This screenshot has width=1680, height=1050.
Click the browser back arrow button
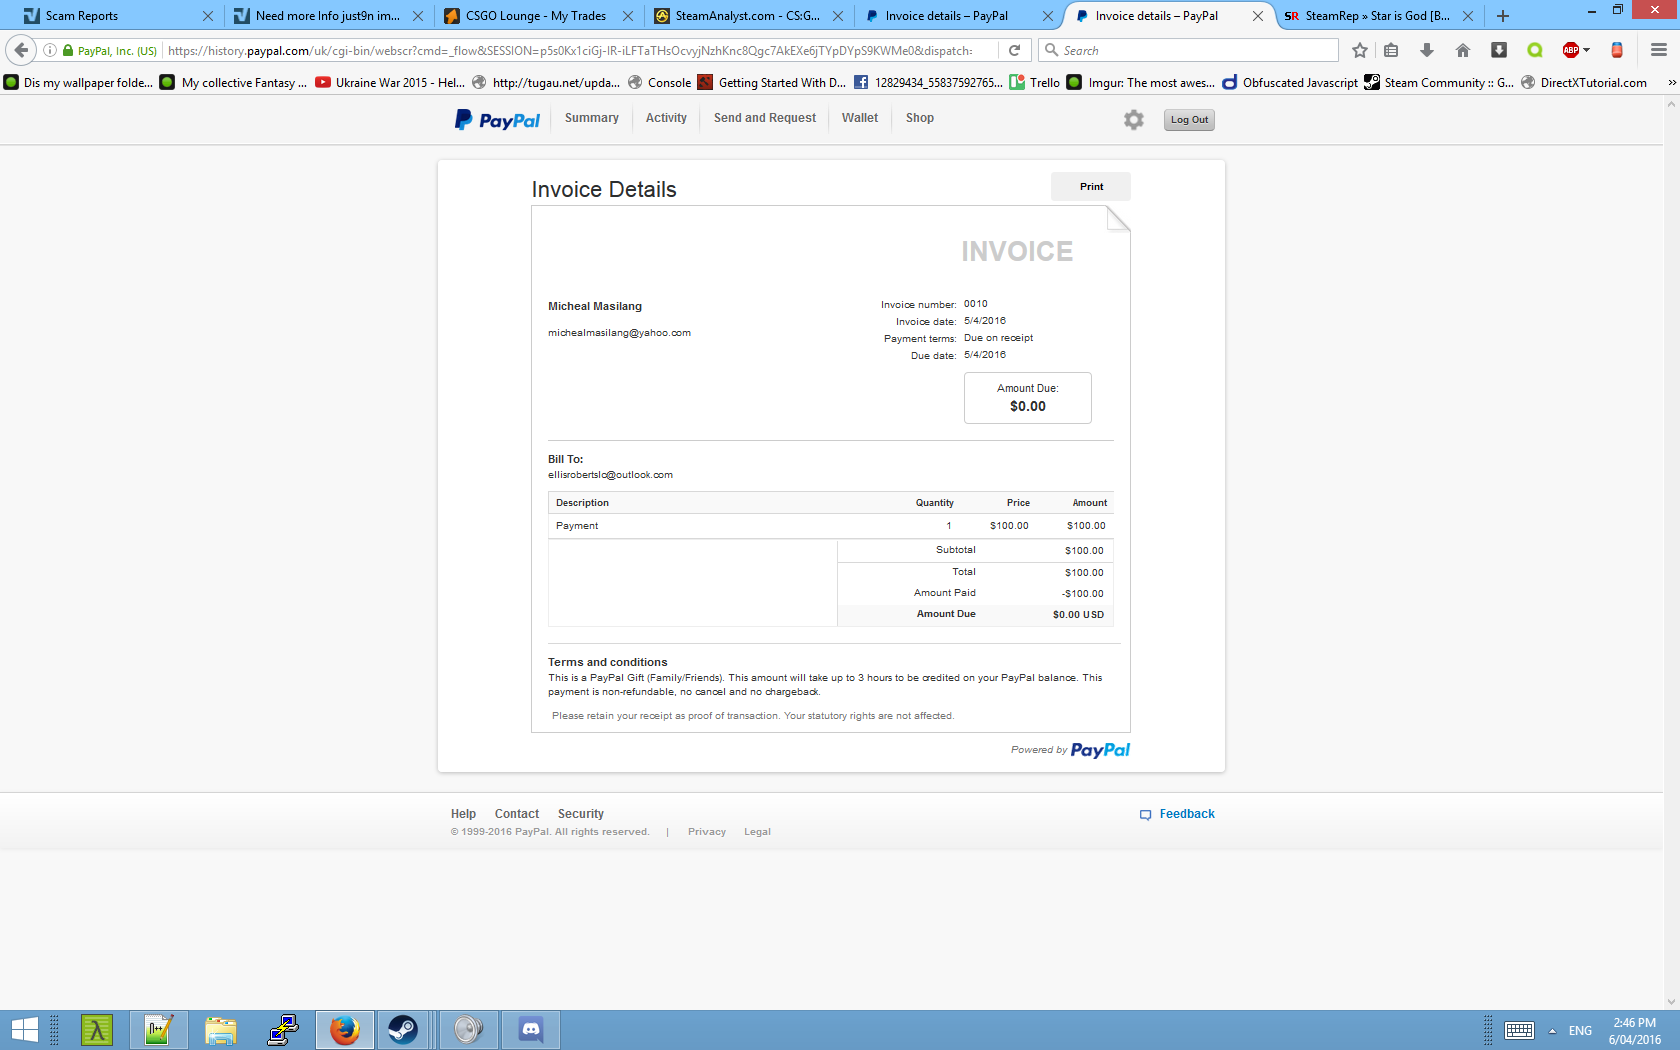point(21,50)
